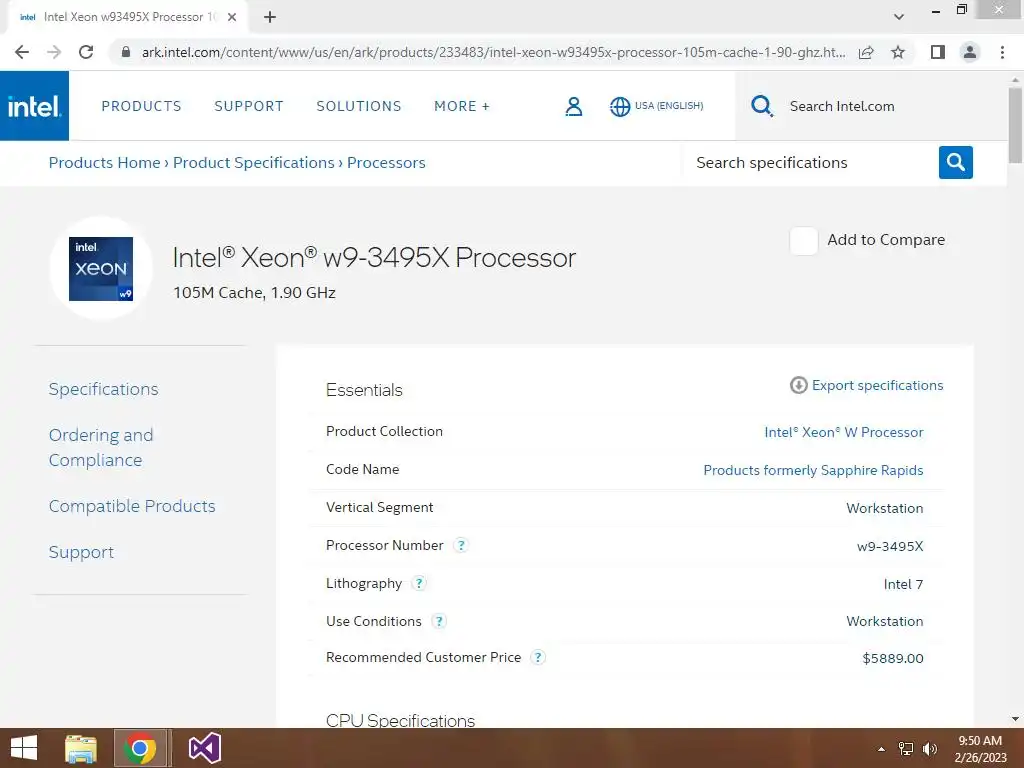Open user sign-in account icon

573,106
